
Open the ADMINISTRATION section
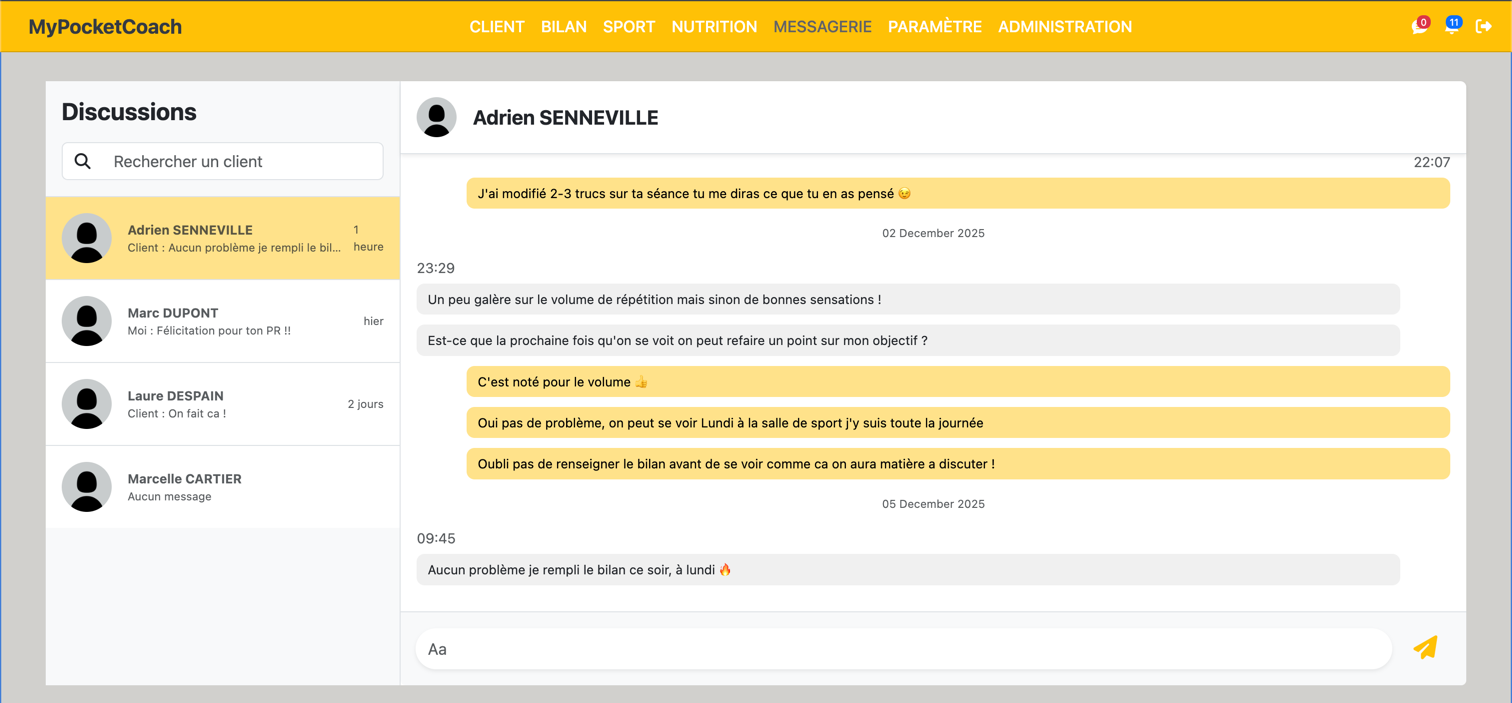click(1064, 27)
